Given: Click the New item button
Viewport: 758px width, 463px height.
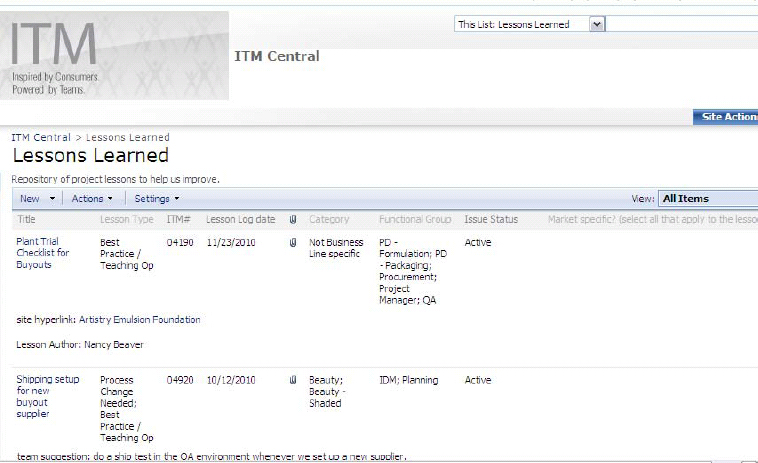Looking at the screenshot, I should point(30,199).
